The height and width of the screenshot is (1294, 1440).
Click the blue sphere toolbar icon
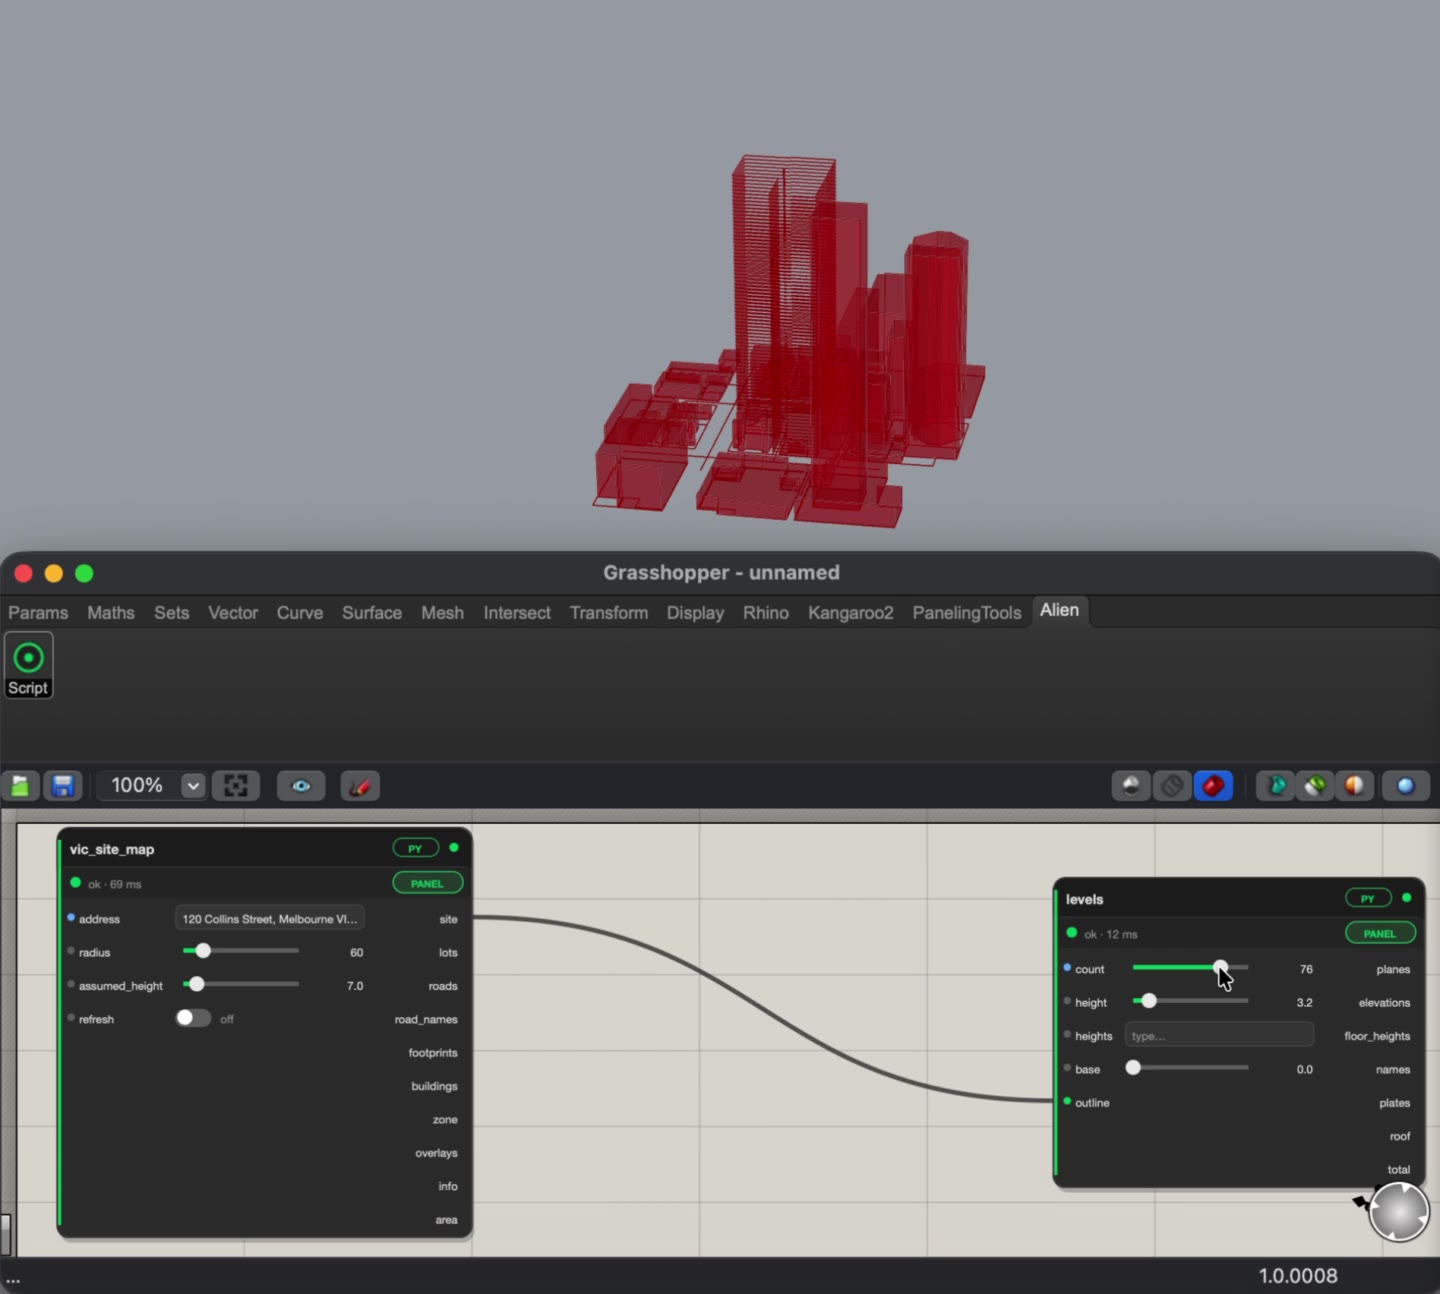1405,786
